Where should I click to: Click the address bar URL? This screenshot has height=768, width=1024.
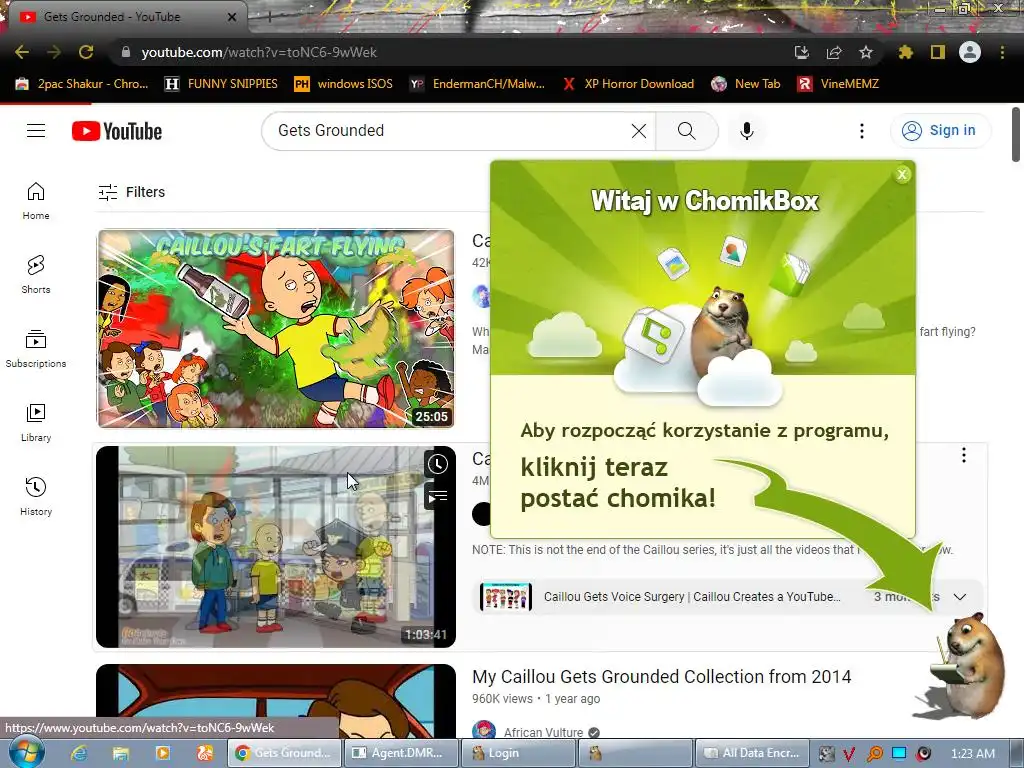[x=259, y=52]
